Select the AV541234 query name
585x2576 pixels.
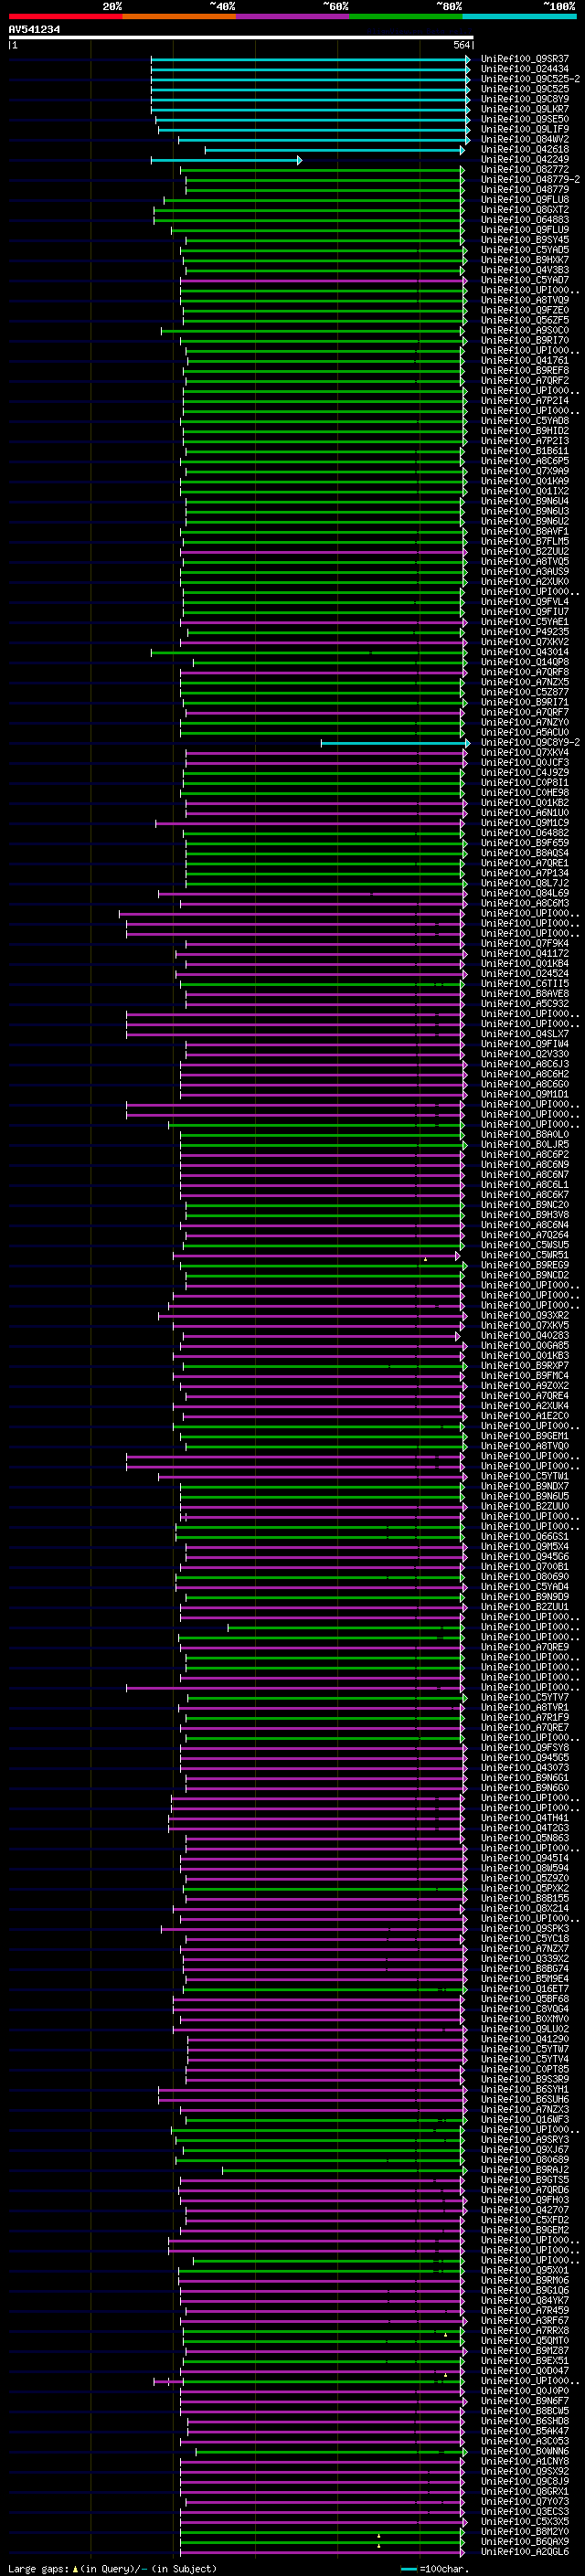34,30
